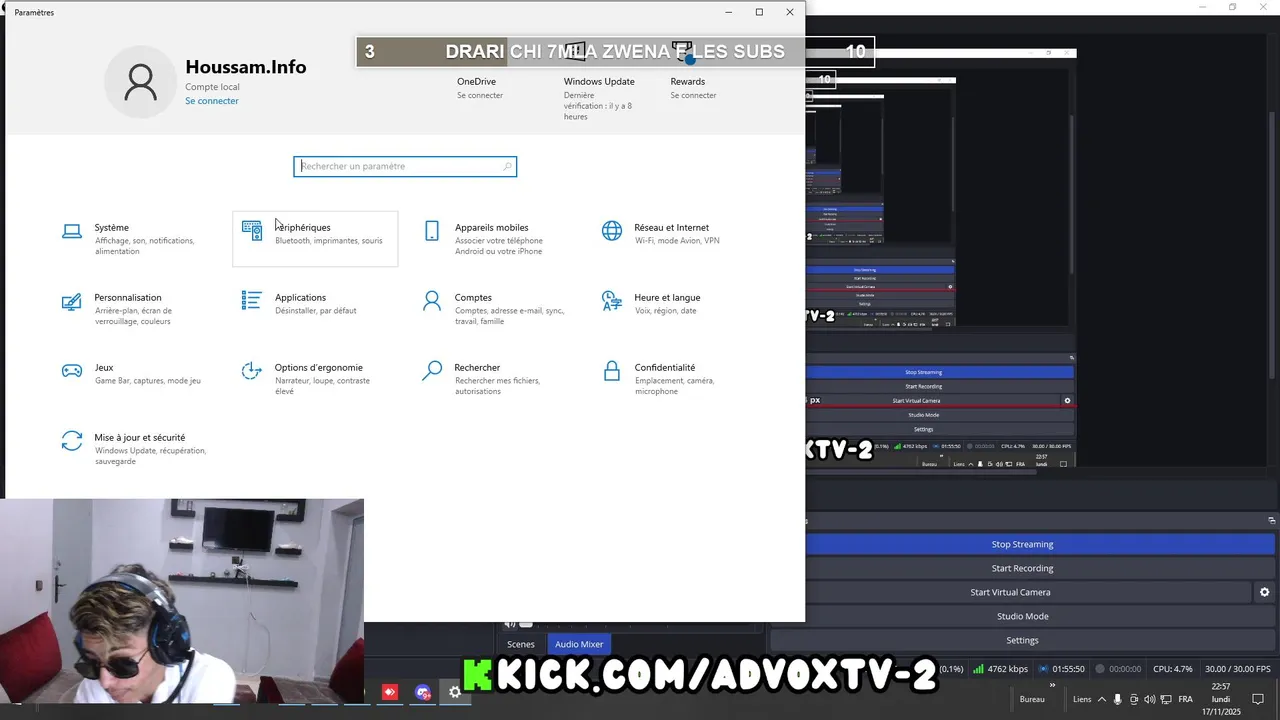The width and height of the screenshot is (1280, 720).
Task: Click the 30.00 / 30.00 FPS status
Action: pos(1237,669)
